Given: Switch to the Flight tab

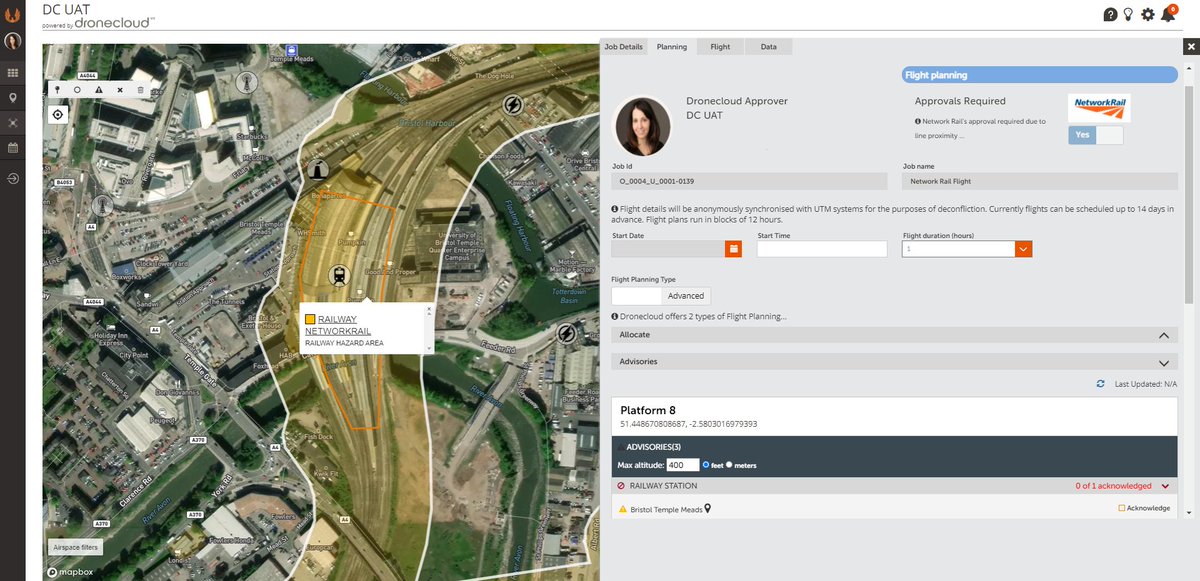Looking at the screenshot, I should (x=719, y=46).
